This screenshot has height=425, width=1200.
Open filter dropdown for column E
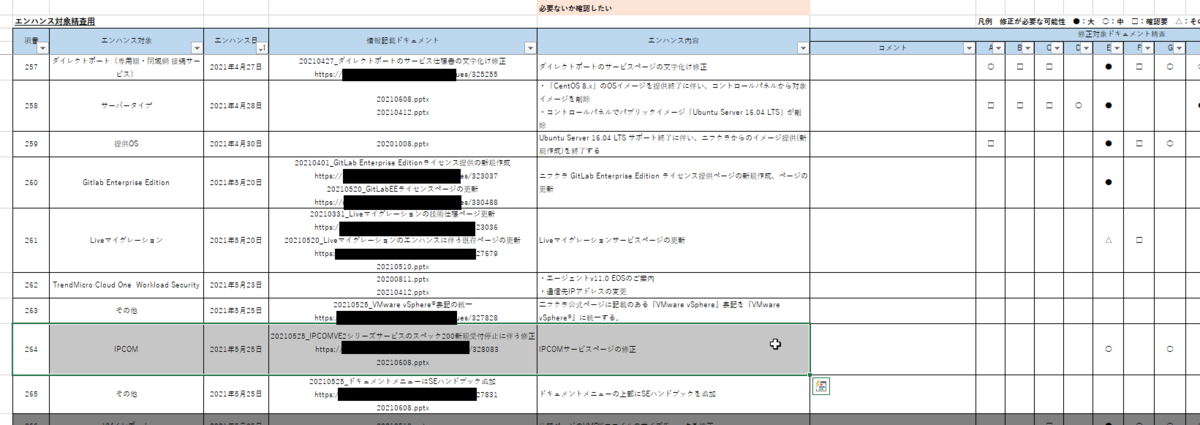coord(1119,47)
